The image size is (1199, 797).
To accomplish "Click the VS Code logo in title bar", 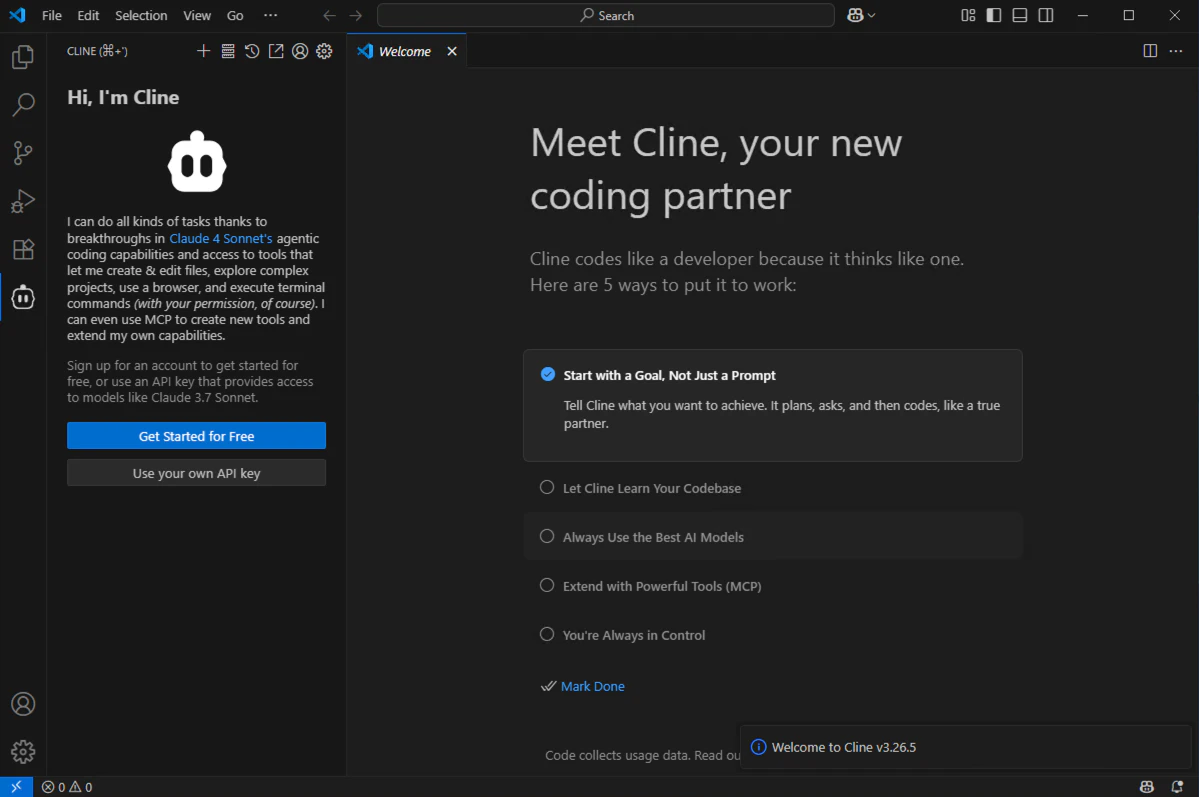I will [x=17, y=15].
